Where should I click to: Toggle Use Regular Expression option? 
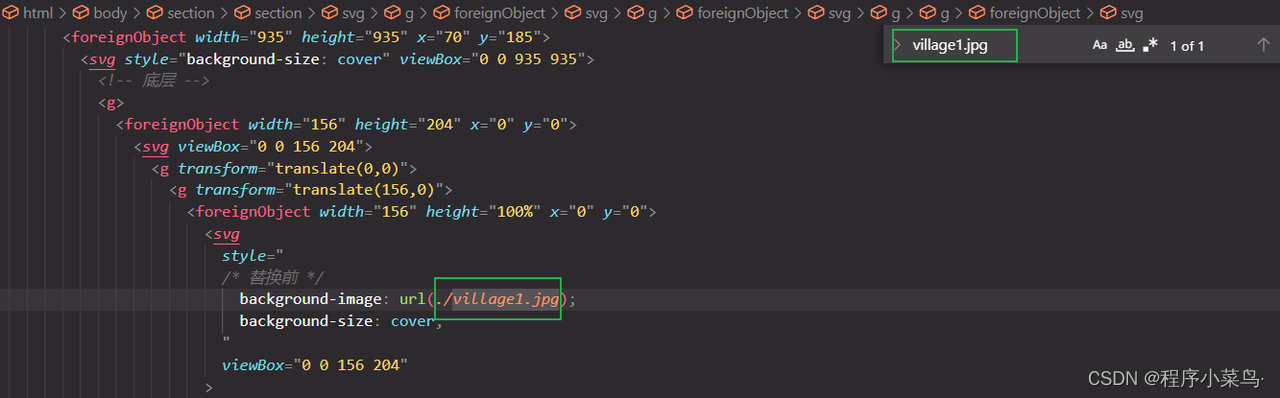[1150, 45]
